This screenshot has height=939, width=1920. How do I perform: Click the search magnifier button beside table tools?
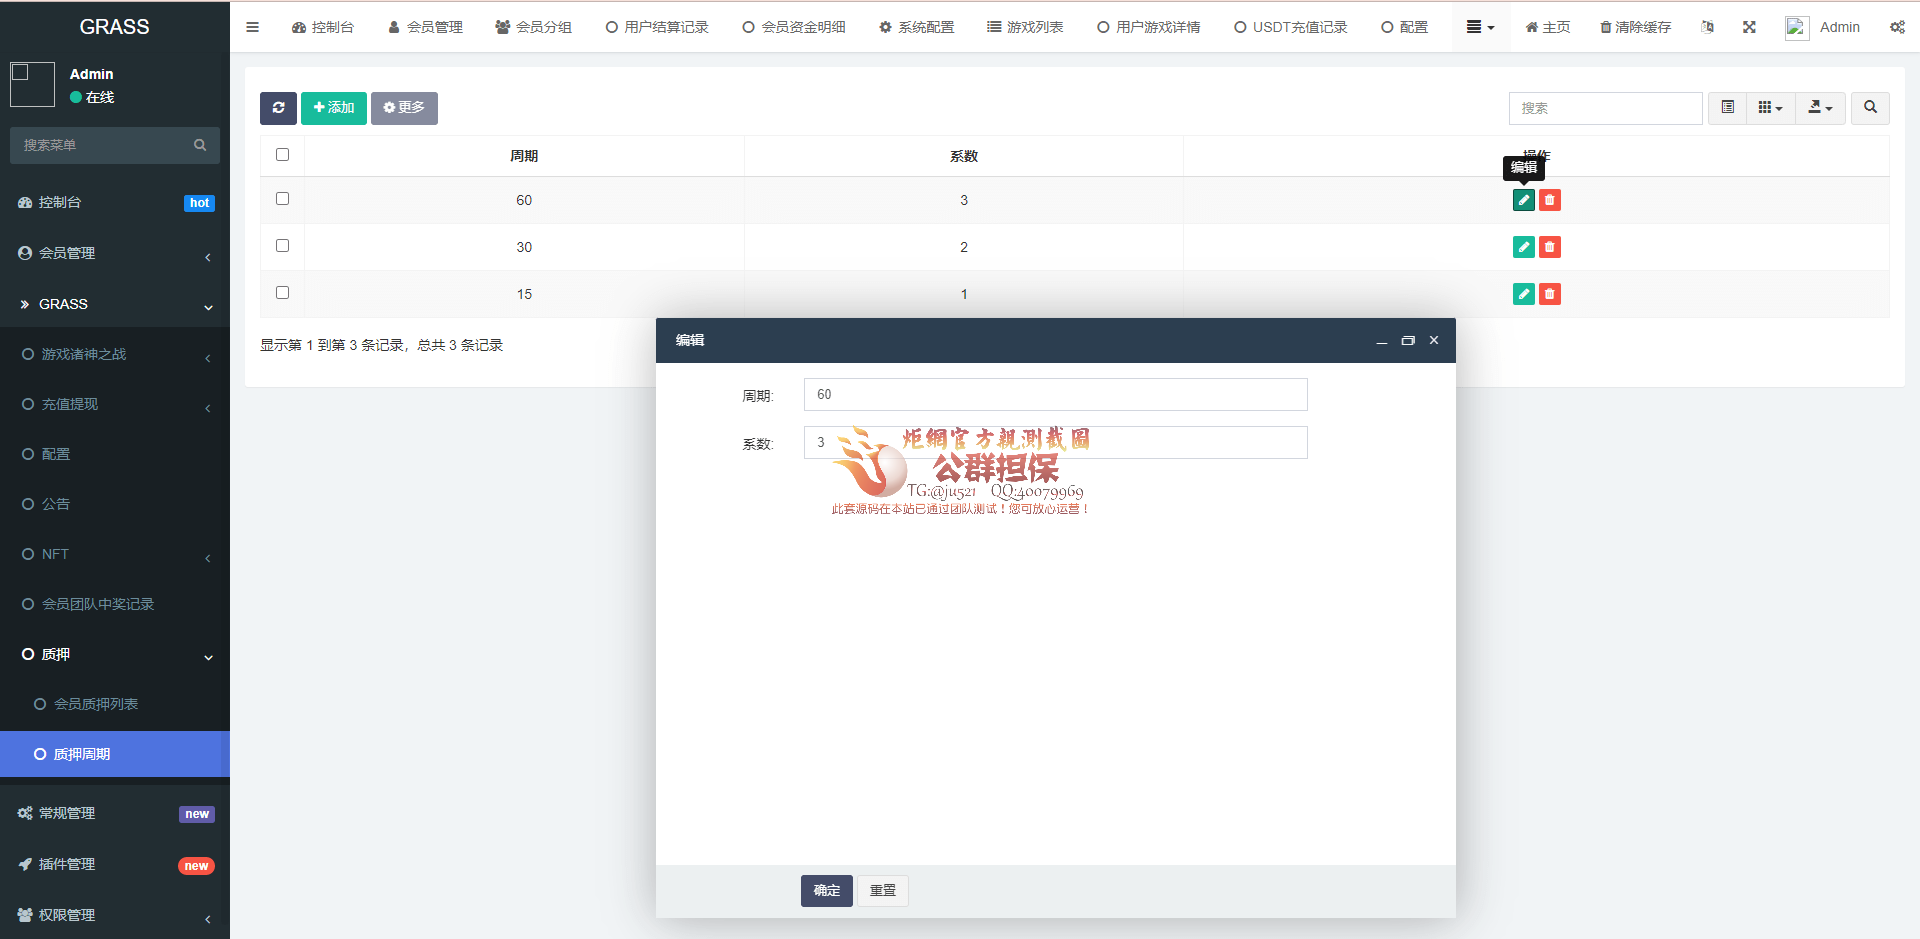click(x=1870, y=108)
